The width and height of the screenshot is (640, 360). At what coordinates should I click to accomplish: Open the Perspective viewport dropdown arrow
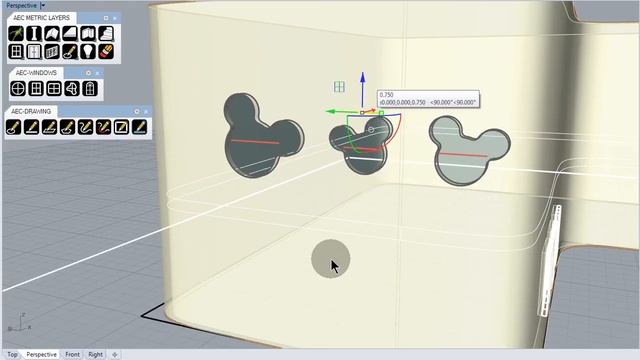click(x=43, y=5)
